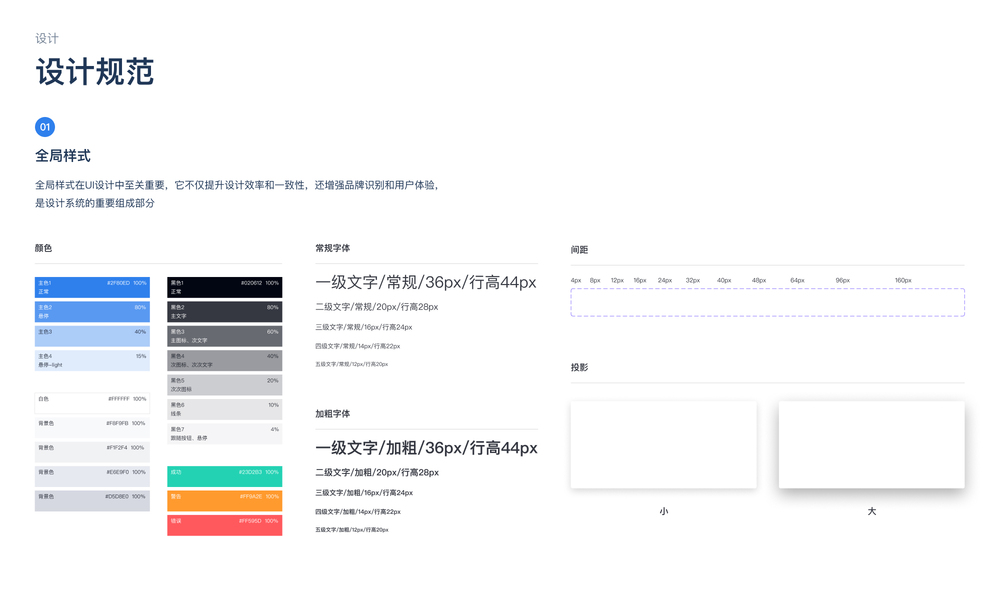Click the 颜色 section label
This screenshot has width=1000, height=600.
[x=43, y=248]
